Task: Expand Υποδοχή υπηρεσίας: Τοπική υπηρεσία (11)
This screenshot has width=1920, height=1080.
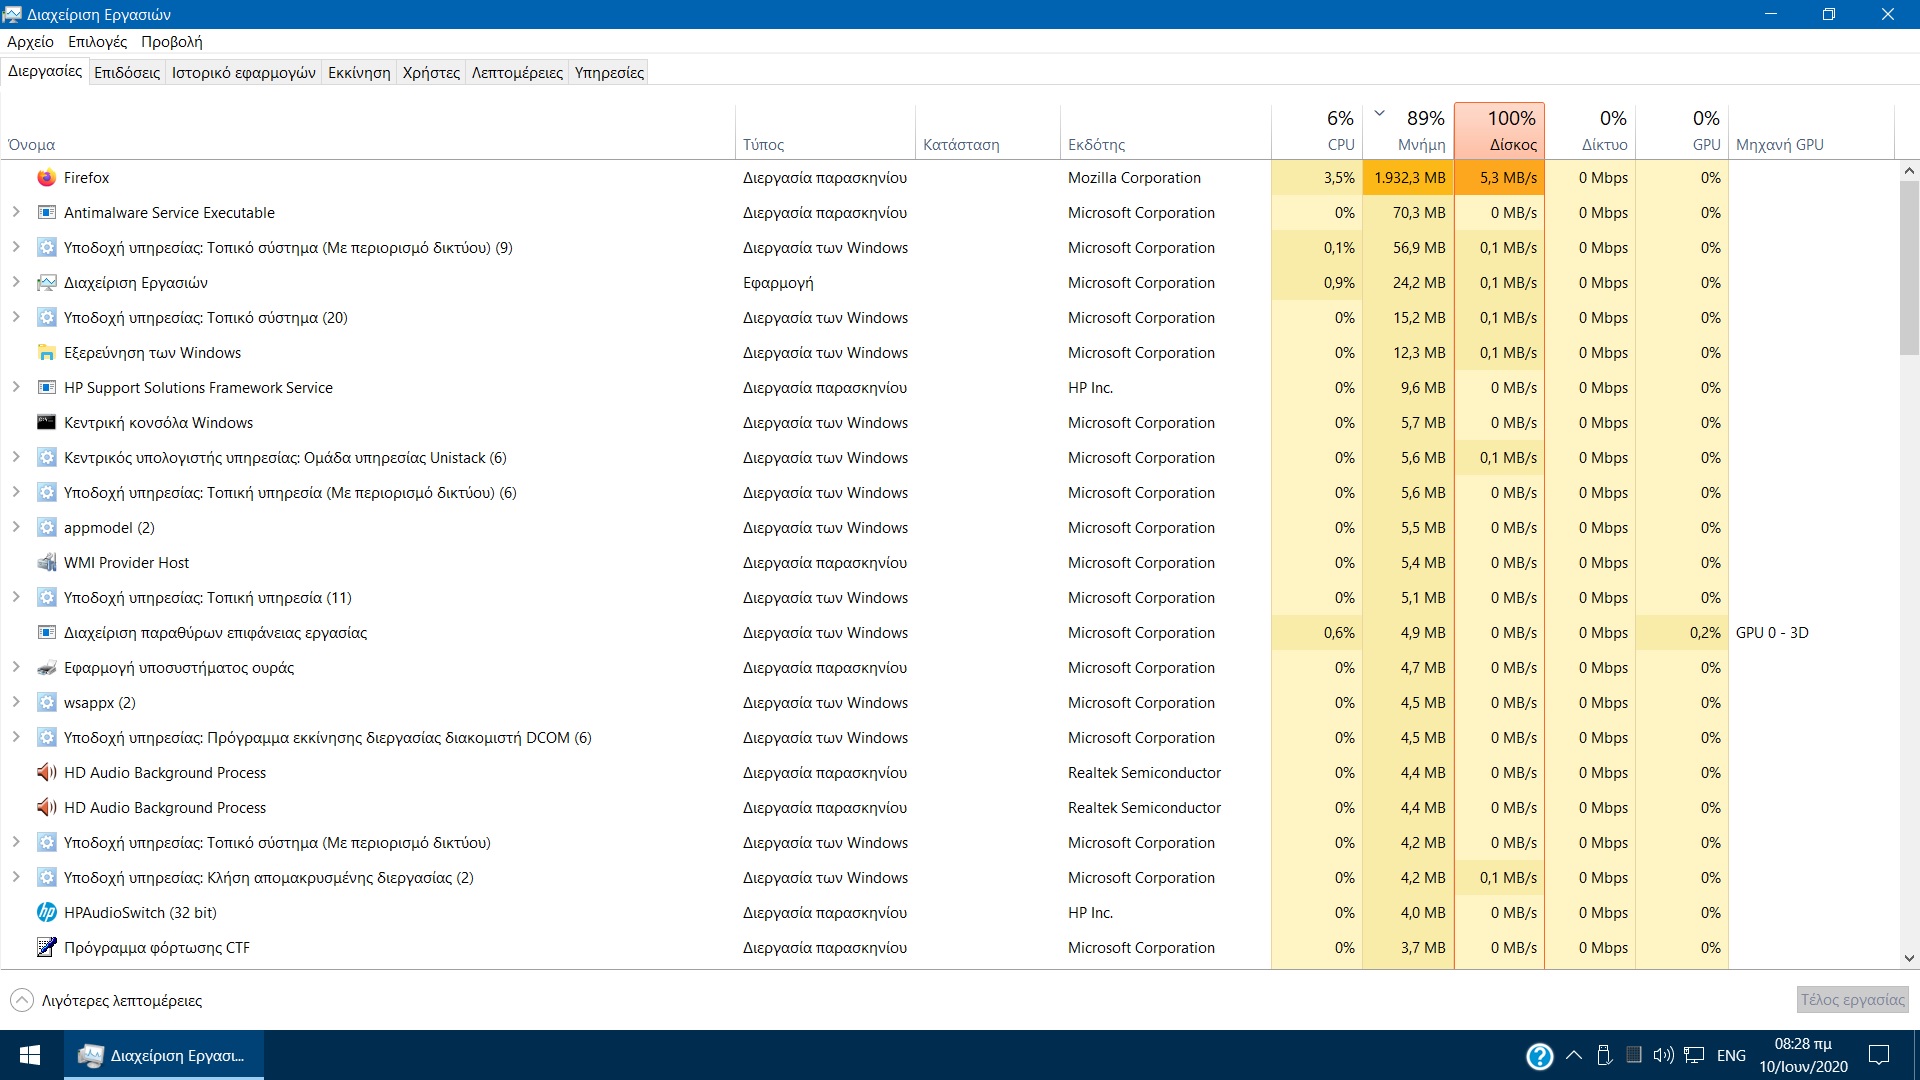Action: [16, 598]
